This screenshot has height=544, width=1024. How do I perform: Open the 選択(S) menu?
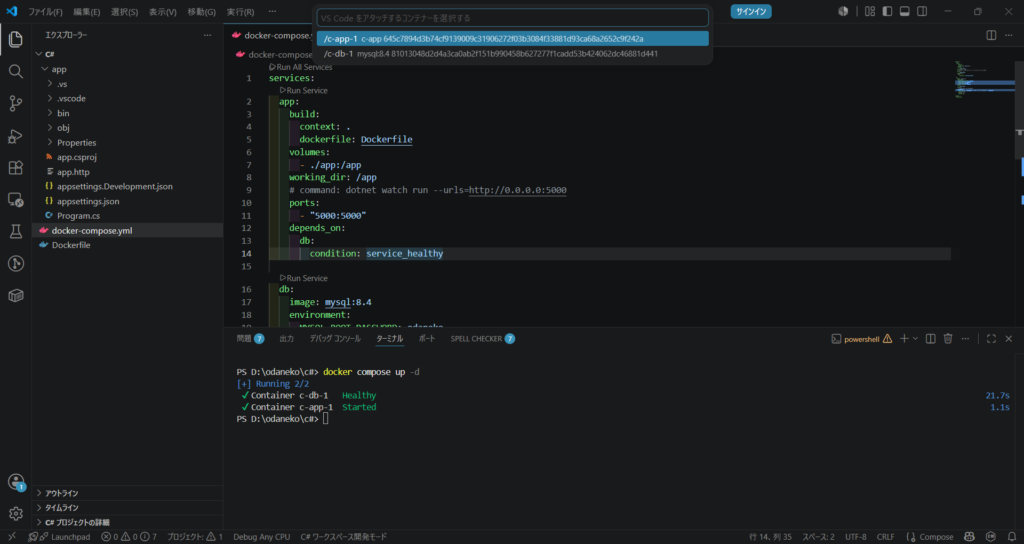pyautogui.click(x=124, y=12)
